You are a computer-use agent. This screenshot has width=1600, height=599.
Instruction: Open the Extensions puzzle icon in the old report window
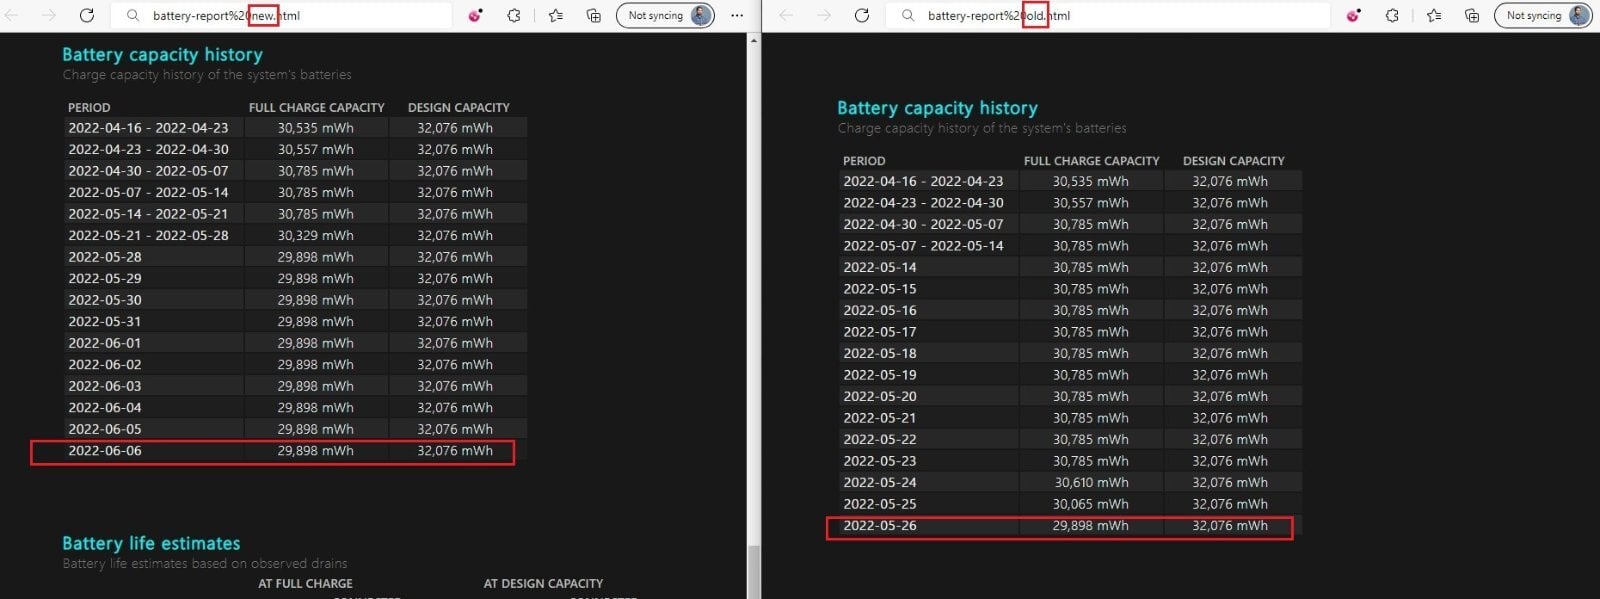pyautogui.click(x=1392, y=15)
